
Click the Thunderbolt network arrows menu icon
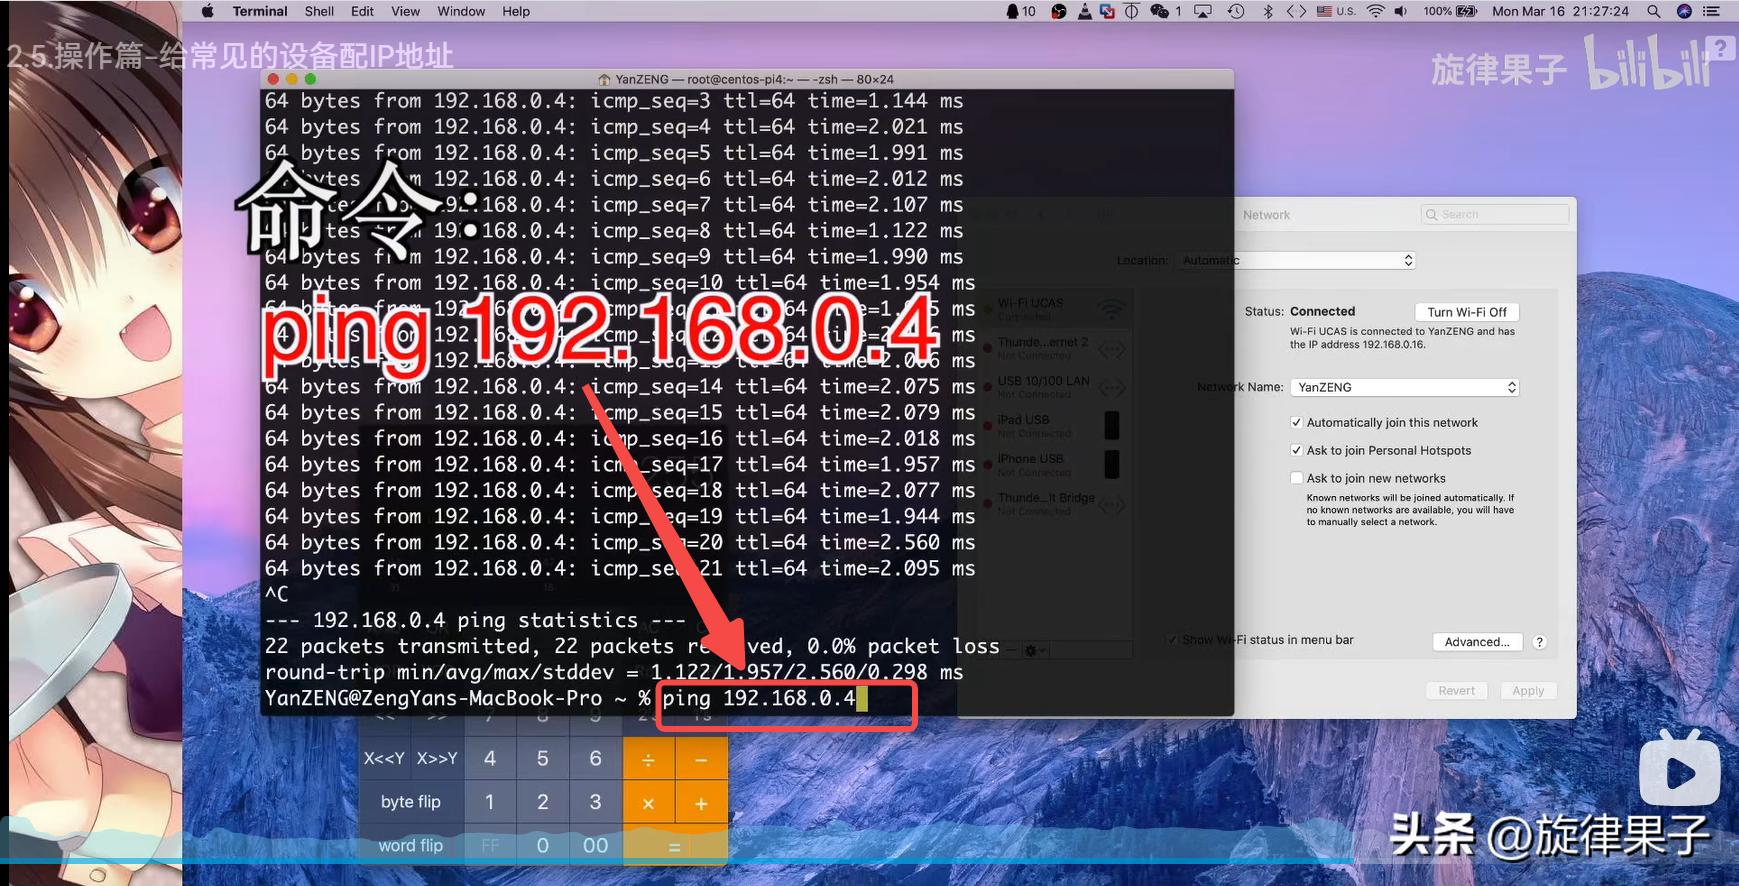(1296, 11)
